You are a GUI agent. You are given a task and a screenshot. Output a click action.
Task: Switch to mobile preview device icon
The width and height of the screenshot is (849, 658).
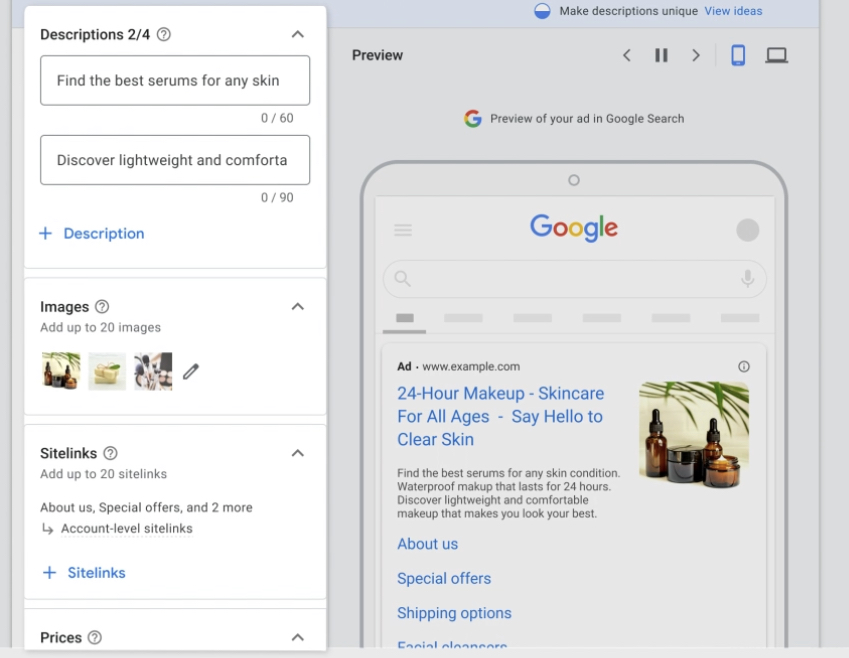(738, 55)
